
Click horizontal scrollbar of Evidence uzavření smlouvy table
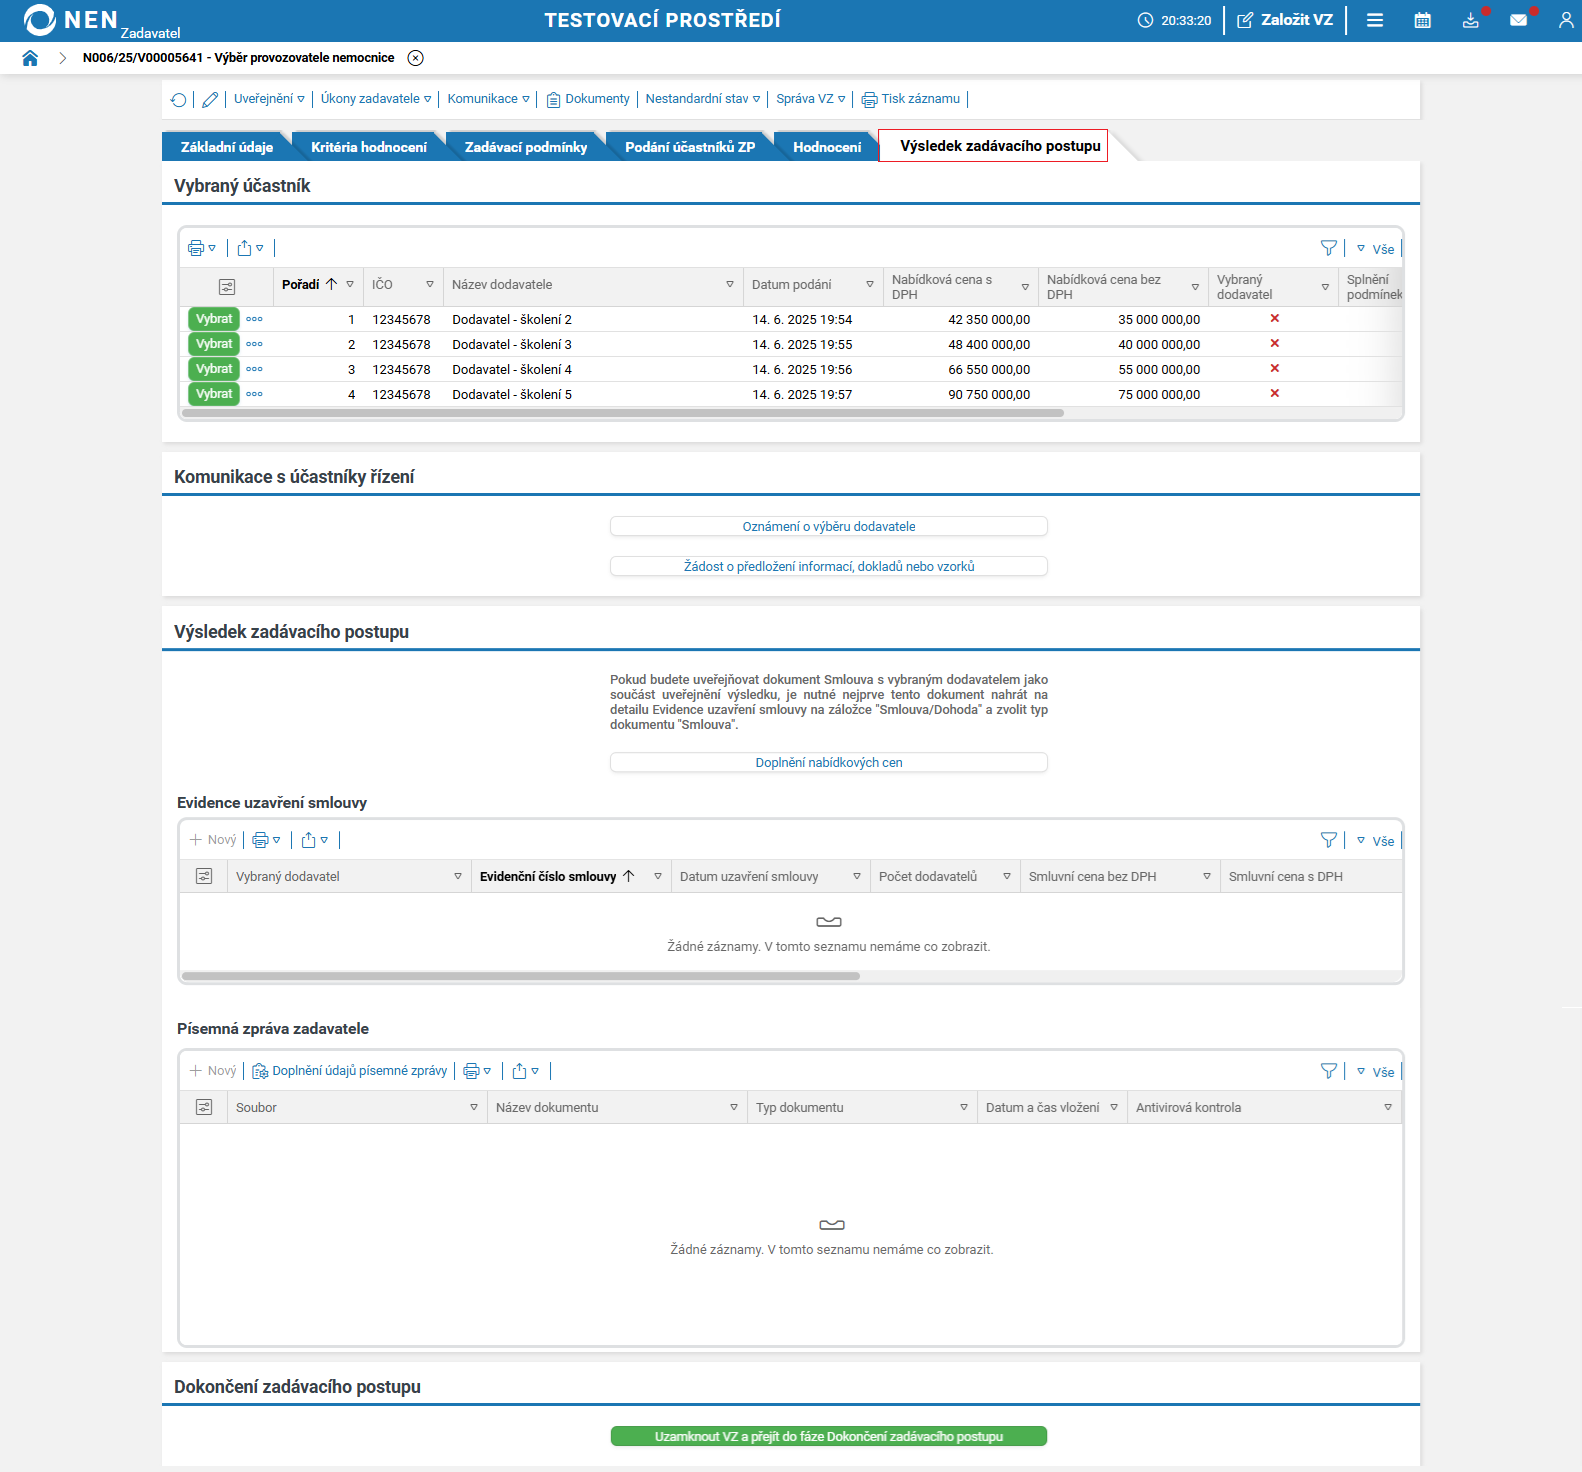[x=520, y=976]
